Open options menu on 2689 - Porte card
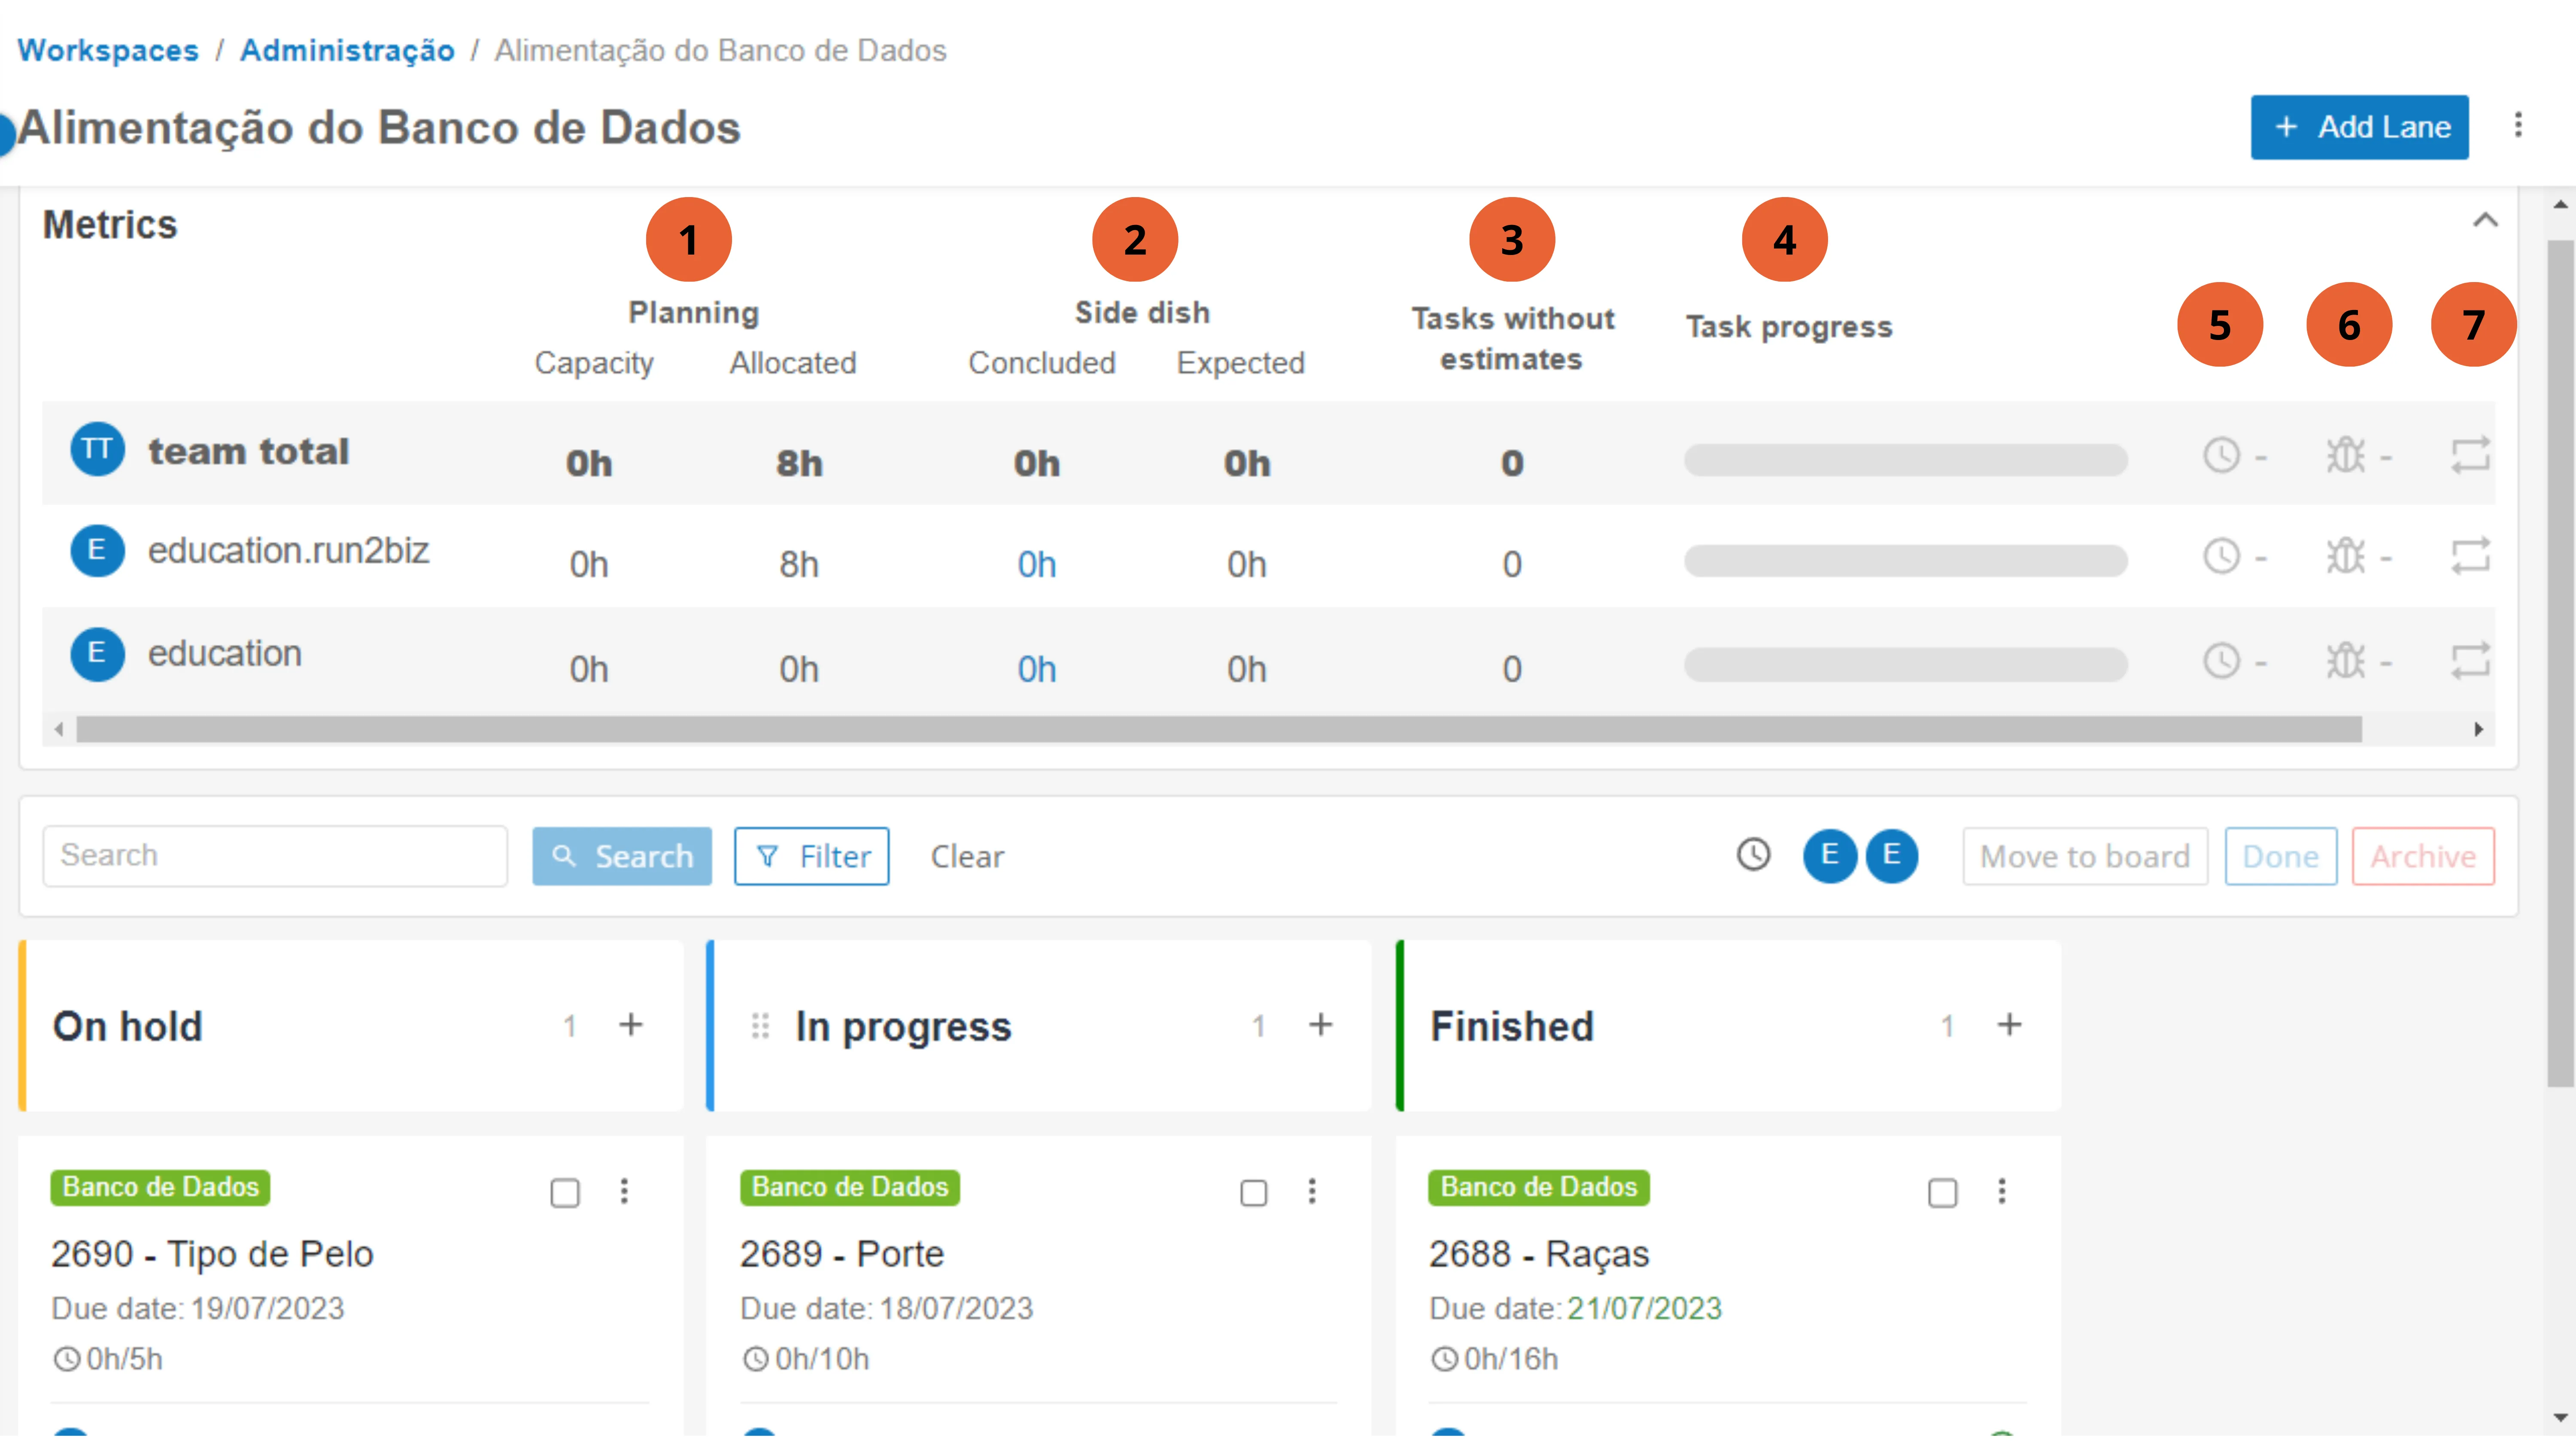Viewport: 2576px width, 1449px height. point(1312,1191)
